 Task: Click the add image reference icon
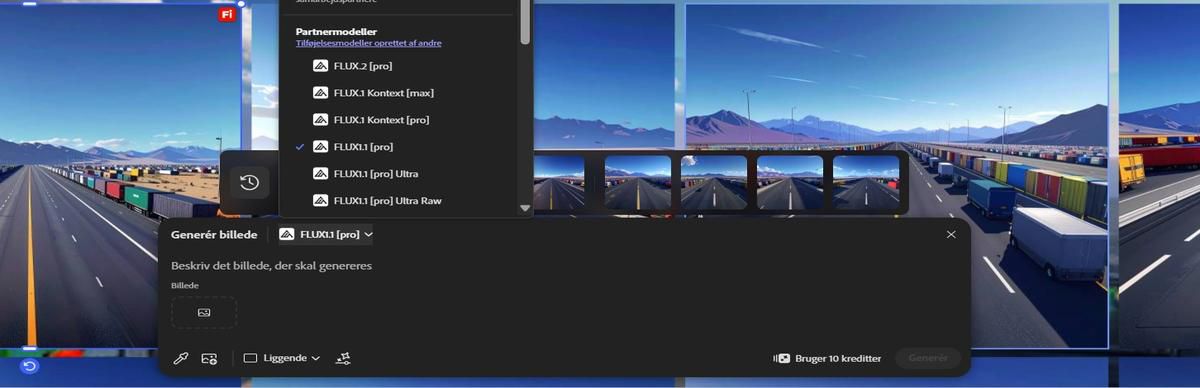click(x=209, y=358)
